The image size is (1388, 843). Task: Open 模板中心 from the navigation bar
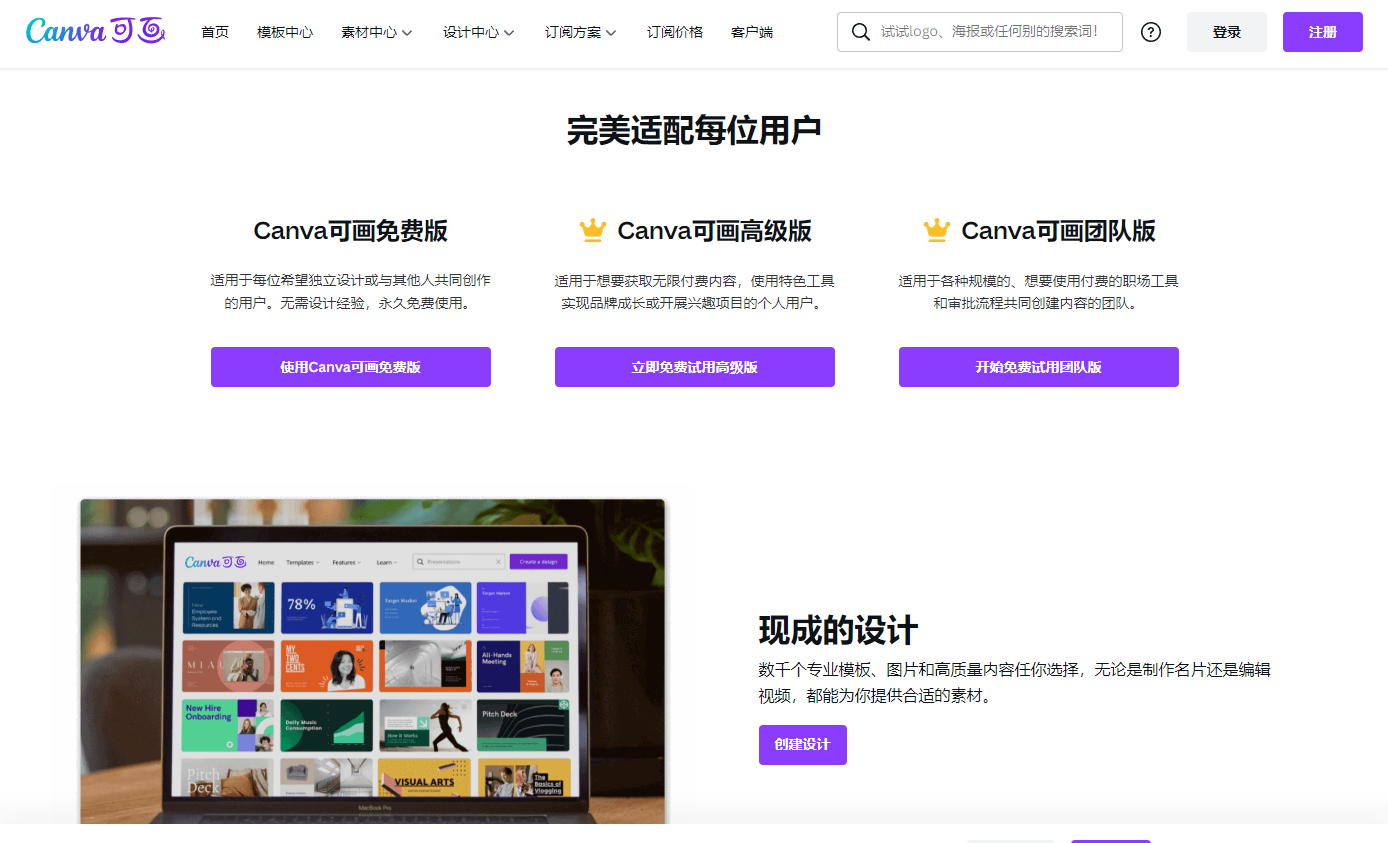tap(285, 32)
